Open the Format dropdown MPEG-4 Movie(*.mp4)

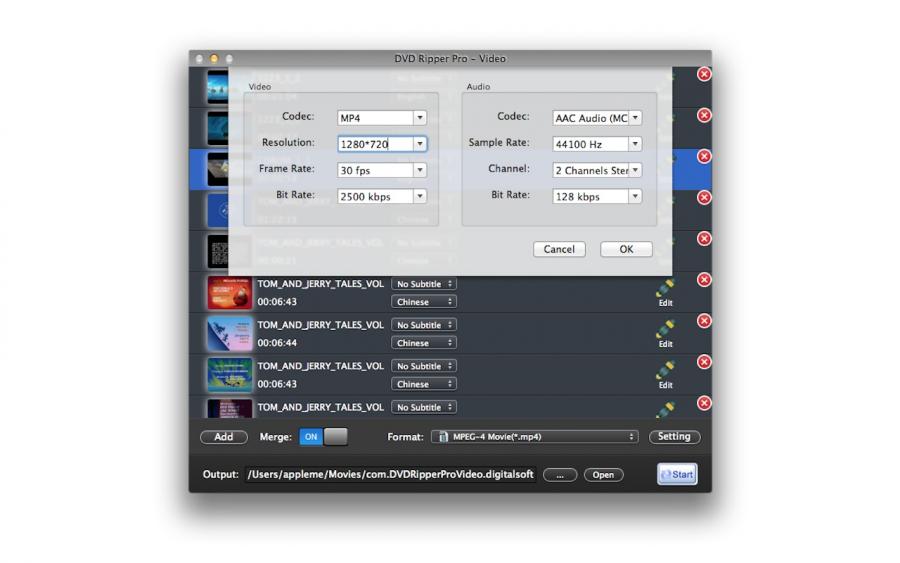(535, 437)
